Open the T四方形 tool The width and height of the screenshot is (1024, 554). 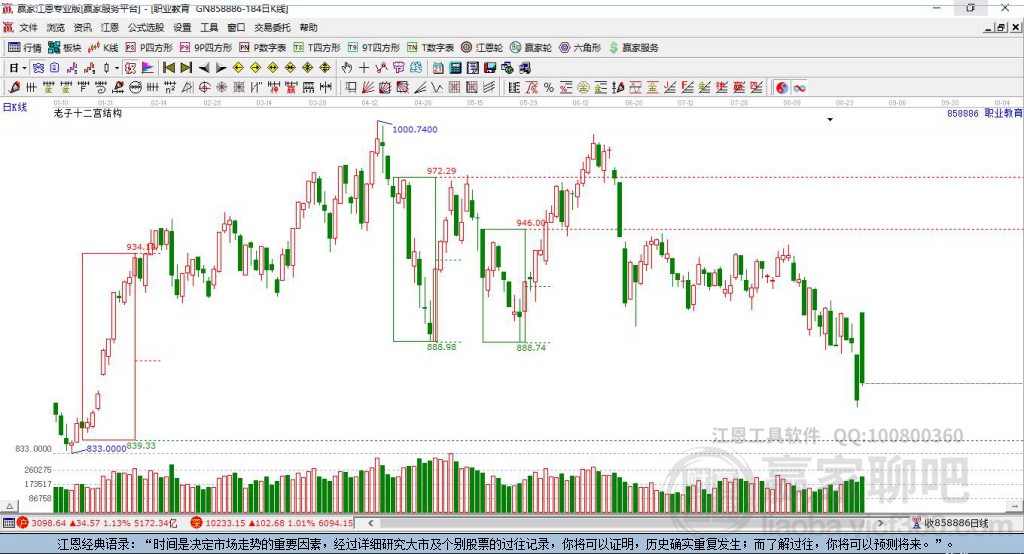(317, 48)
